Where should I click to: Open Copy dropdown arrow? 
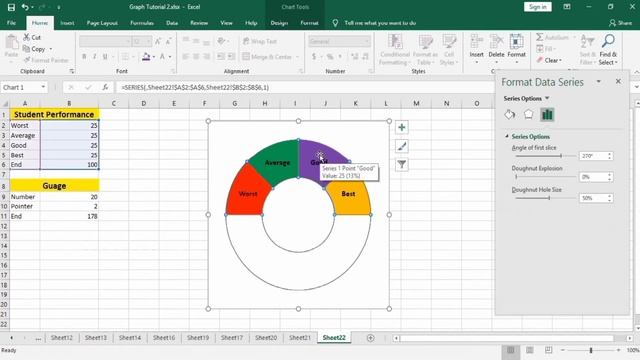[x=51, y=49]
